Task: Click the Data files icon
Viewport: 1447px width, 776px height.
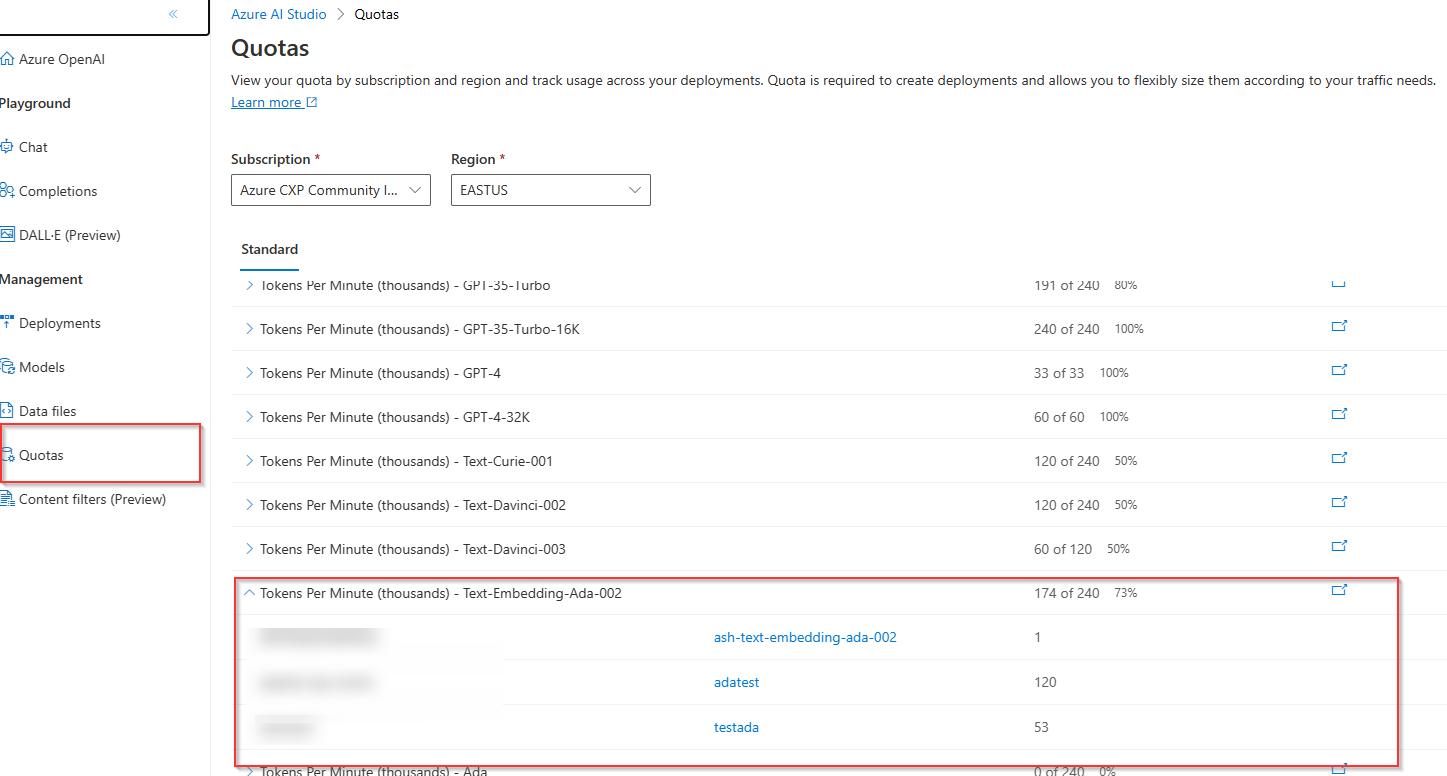Action: pos(7,411)
